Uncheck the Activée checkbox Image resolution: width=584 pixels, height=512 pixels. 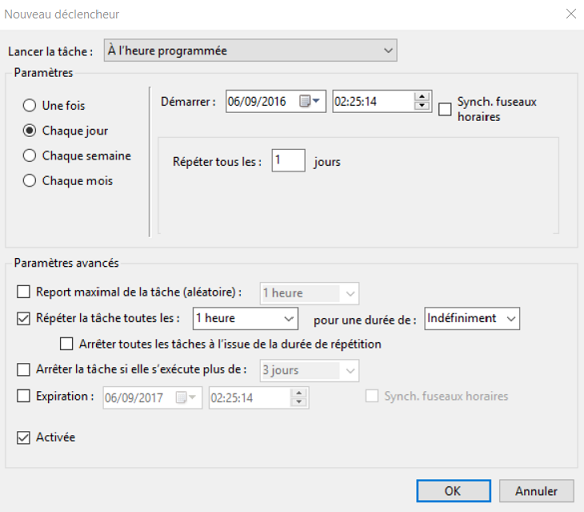pos(23,438)
